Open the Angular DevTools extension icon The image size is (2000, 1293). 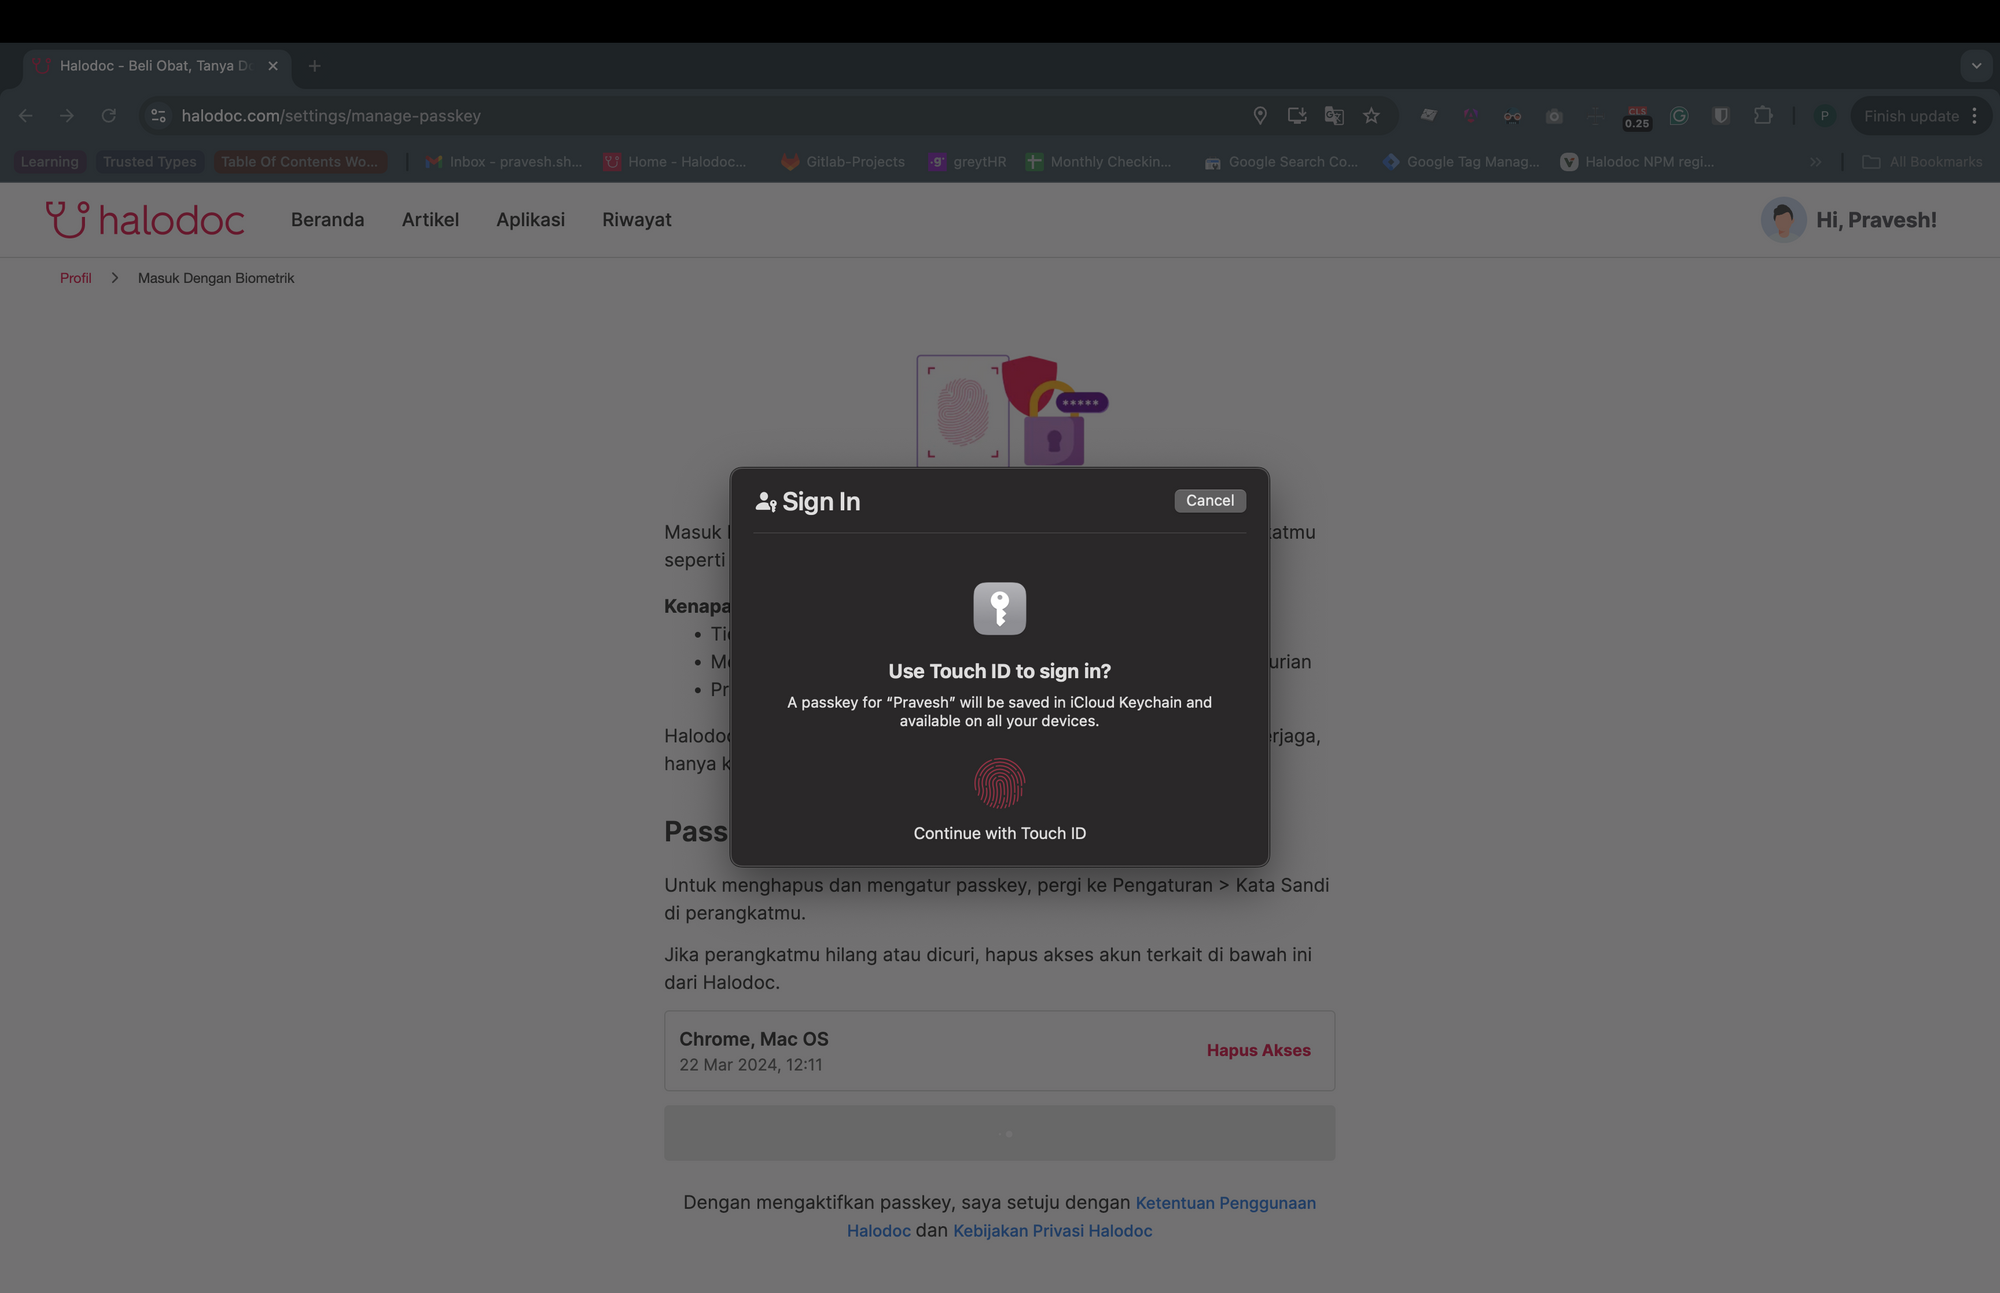pos(1470,116)
